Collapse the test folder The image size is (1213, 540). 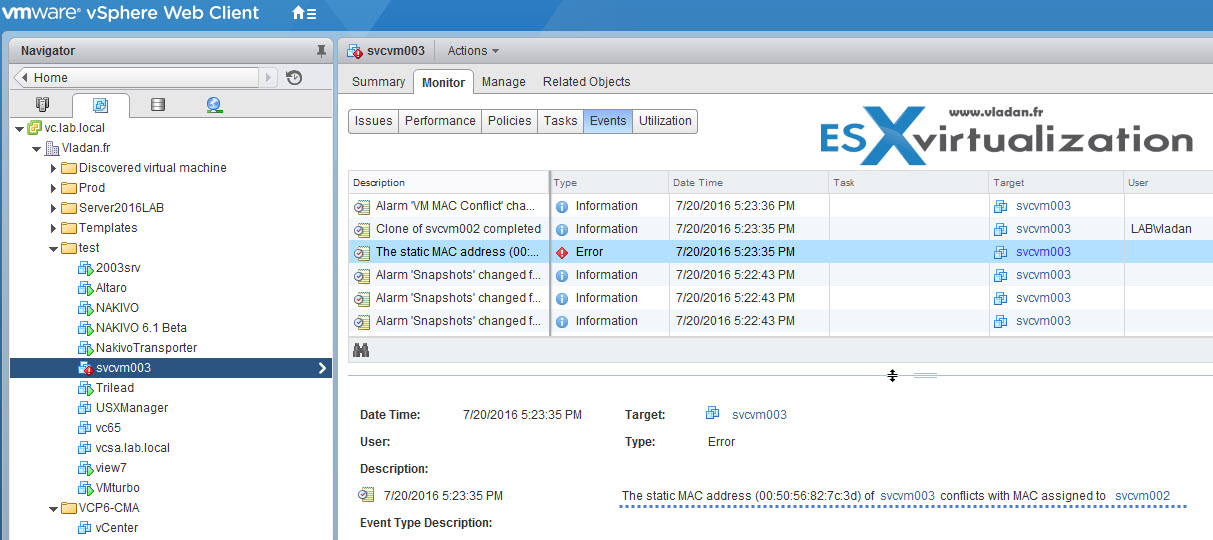[x=53, y=248]
